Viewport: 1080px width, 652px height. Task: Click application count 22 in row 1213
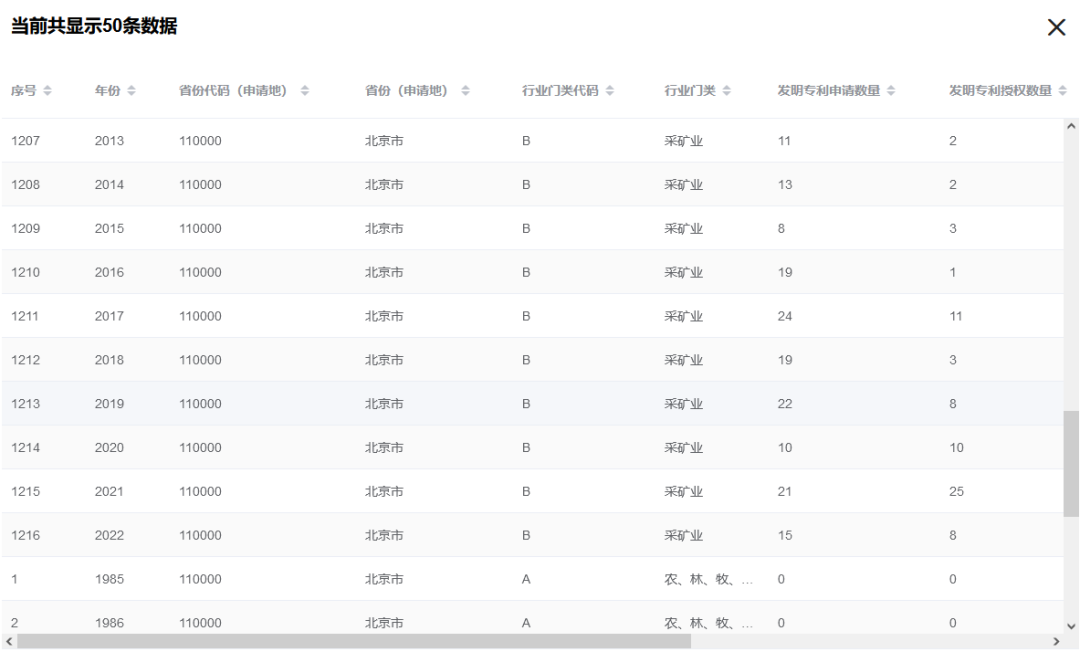785,404
